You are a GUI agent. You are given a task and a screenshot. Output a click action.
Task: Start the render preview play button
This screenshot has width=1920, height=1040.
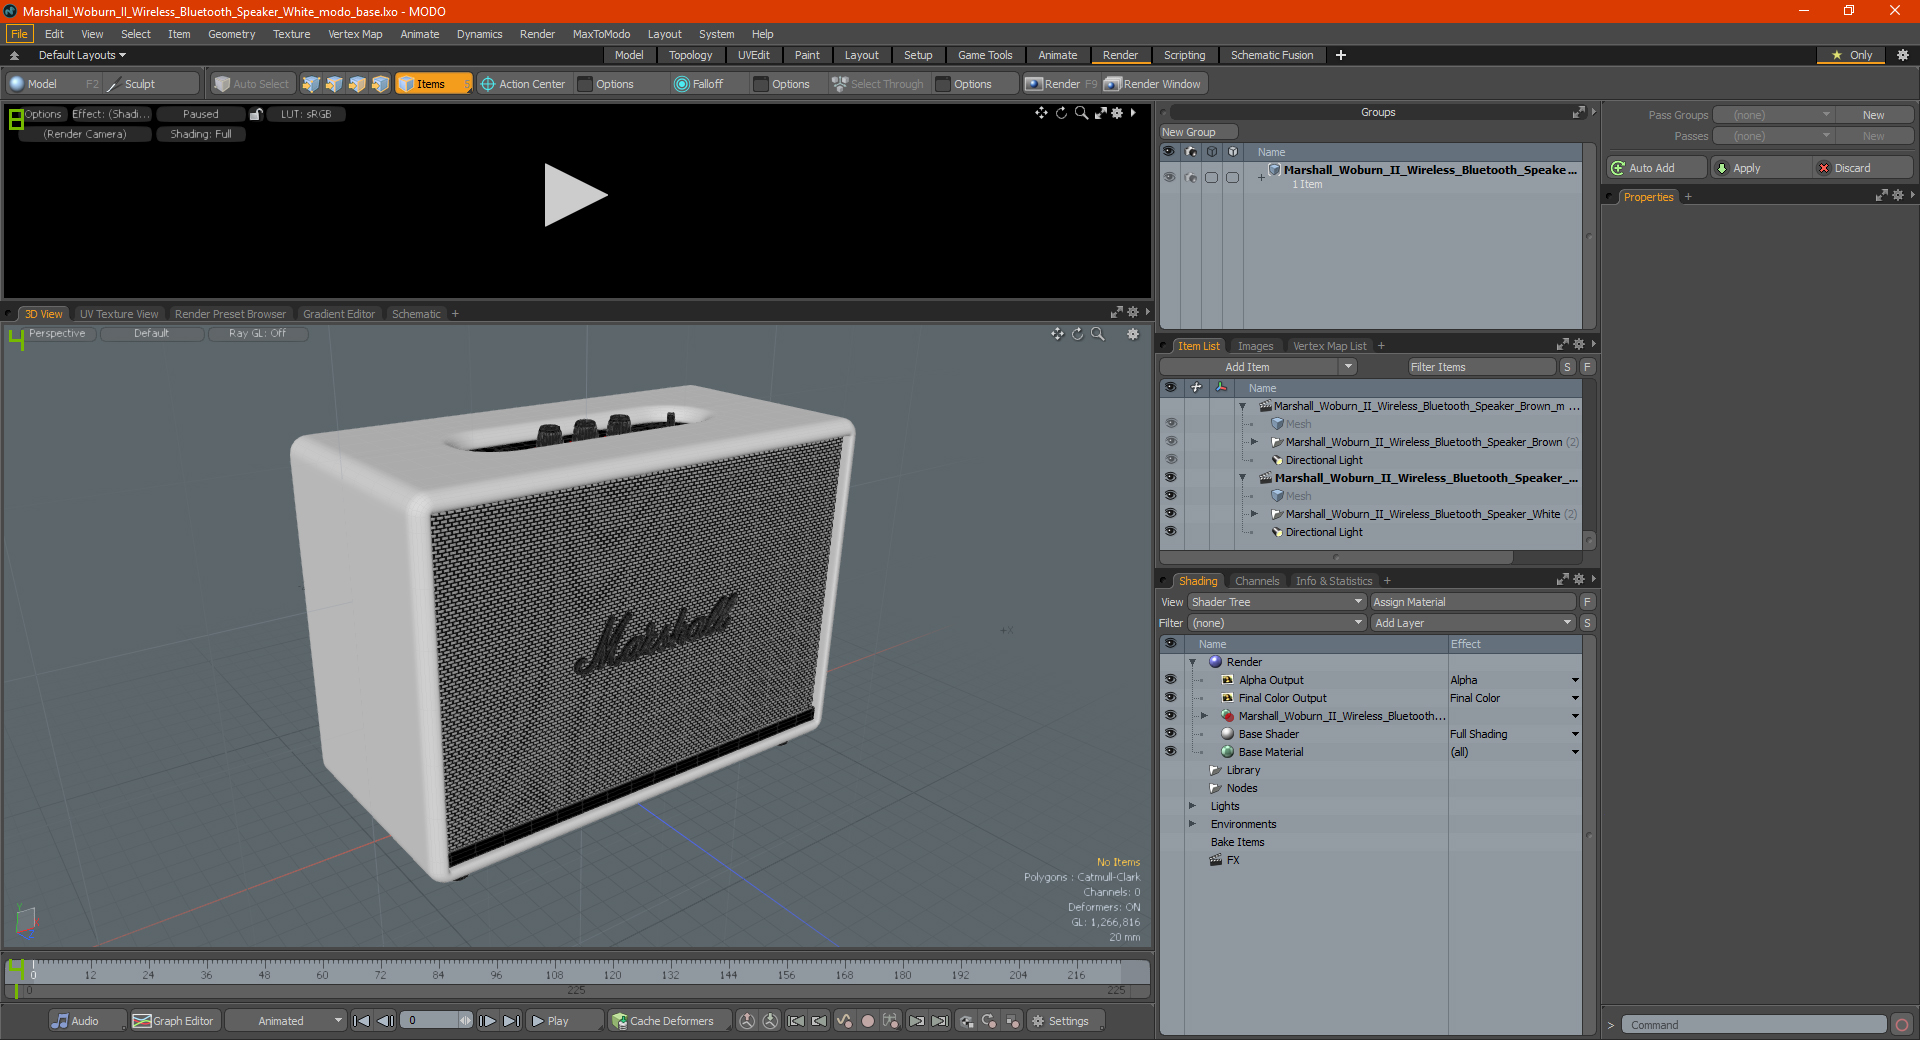point(575,195)
